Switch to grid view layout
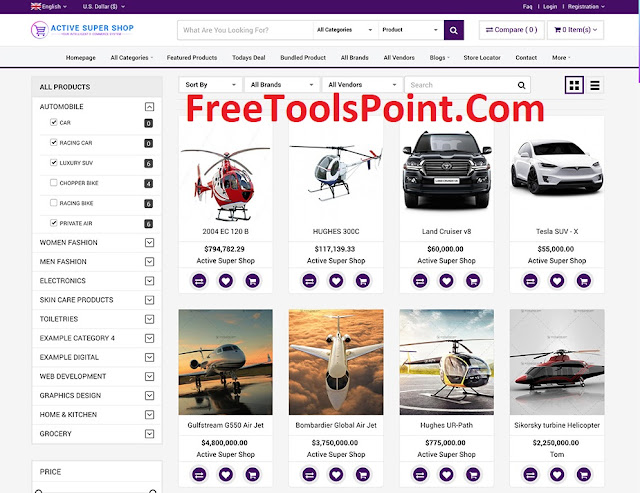The height and width of the screenshot is (493, 640). point(574,85)
